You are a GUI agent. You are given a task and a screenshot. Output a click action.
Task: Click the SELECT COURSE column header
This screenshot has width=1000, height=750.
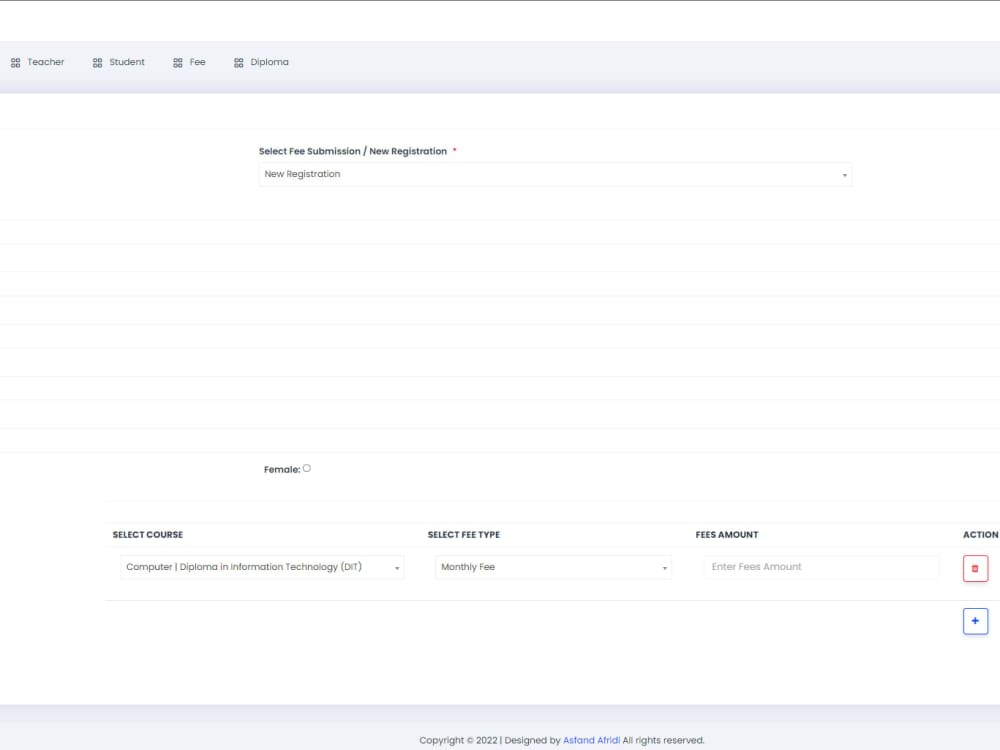click(148, 534)
